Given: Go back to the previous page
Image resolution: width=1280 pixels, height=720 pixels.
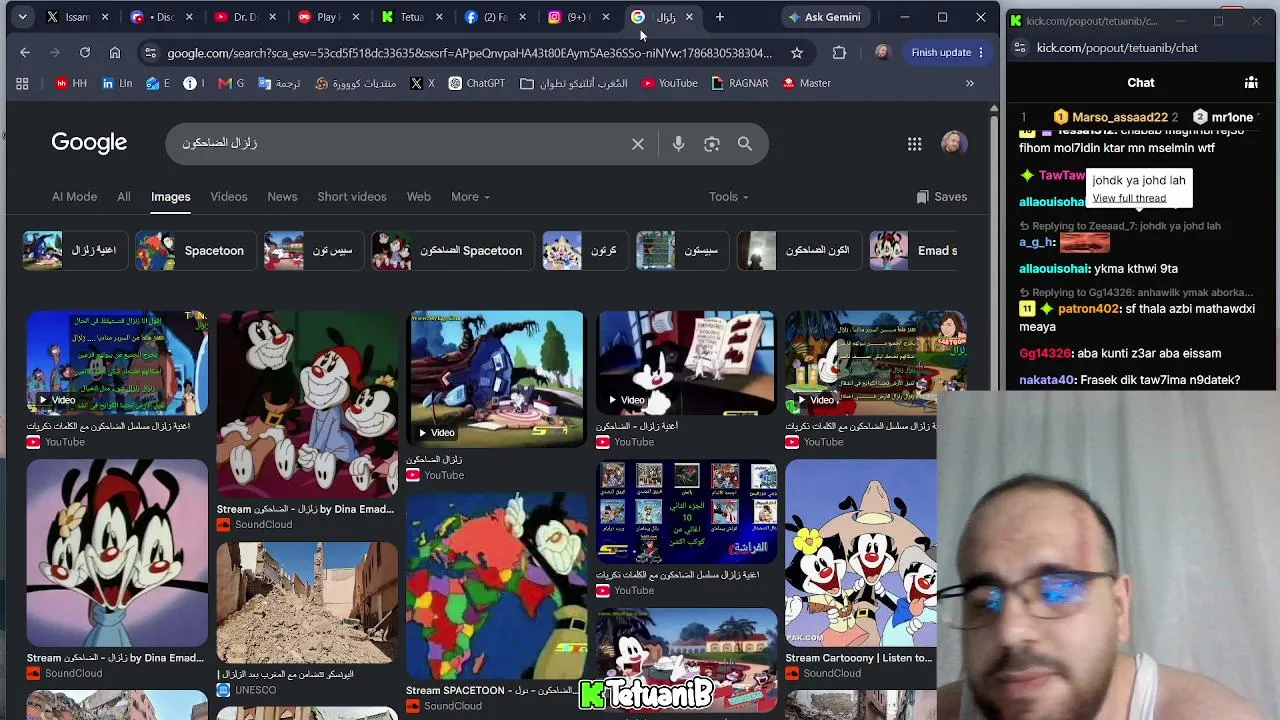Looking at the screenshot, I should 25,52.
